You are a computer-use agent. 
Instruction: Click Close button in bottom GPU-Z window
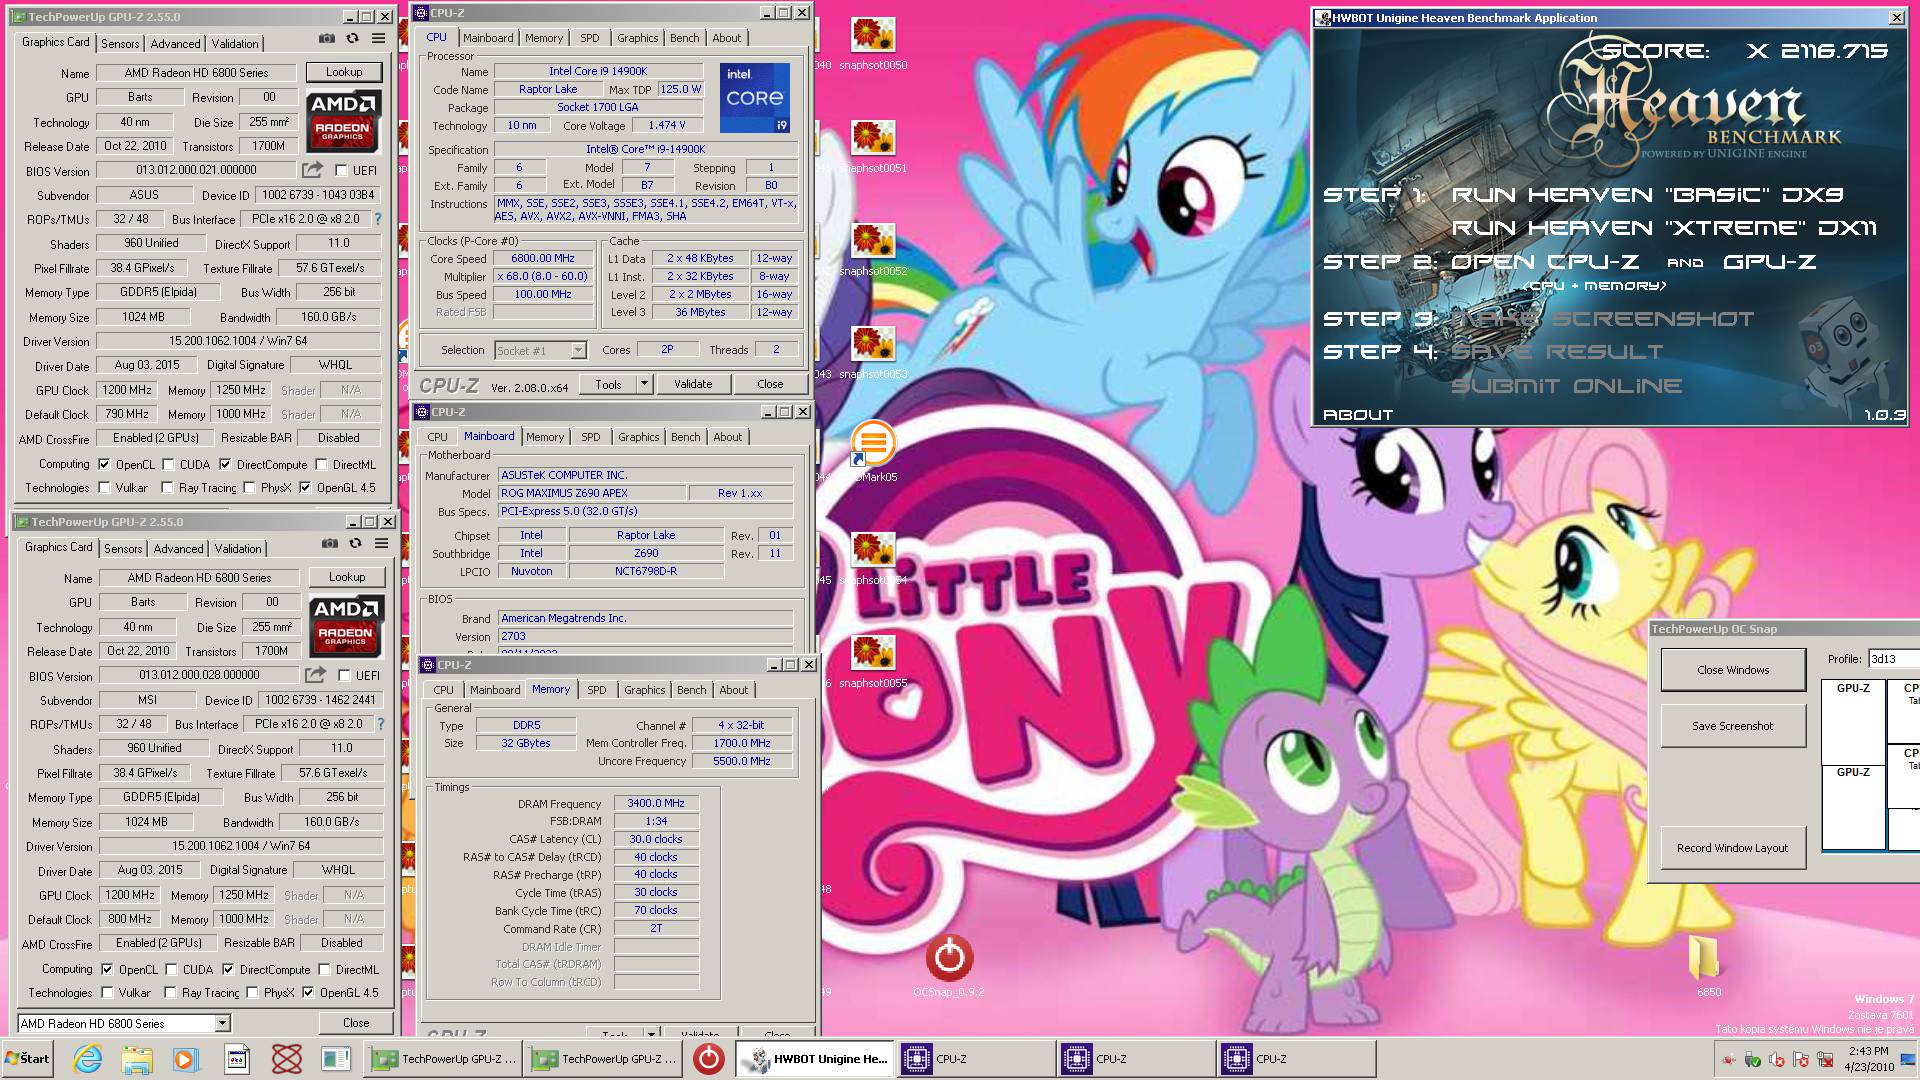pos(356,1023)
